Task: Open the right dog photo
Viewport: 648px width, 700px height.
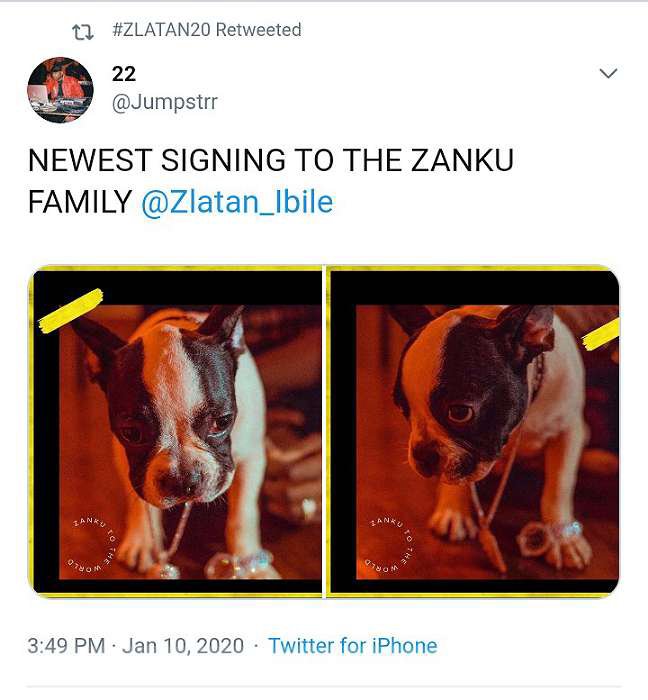Action: point(473,432)
